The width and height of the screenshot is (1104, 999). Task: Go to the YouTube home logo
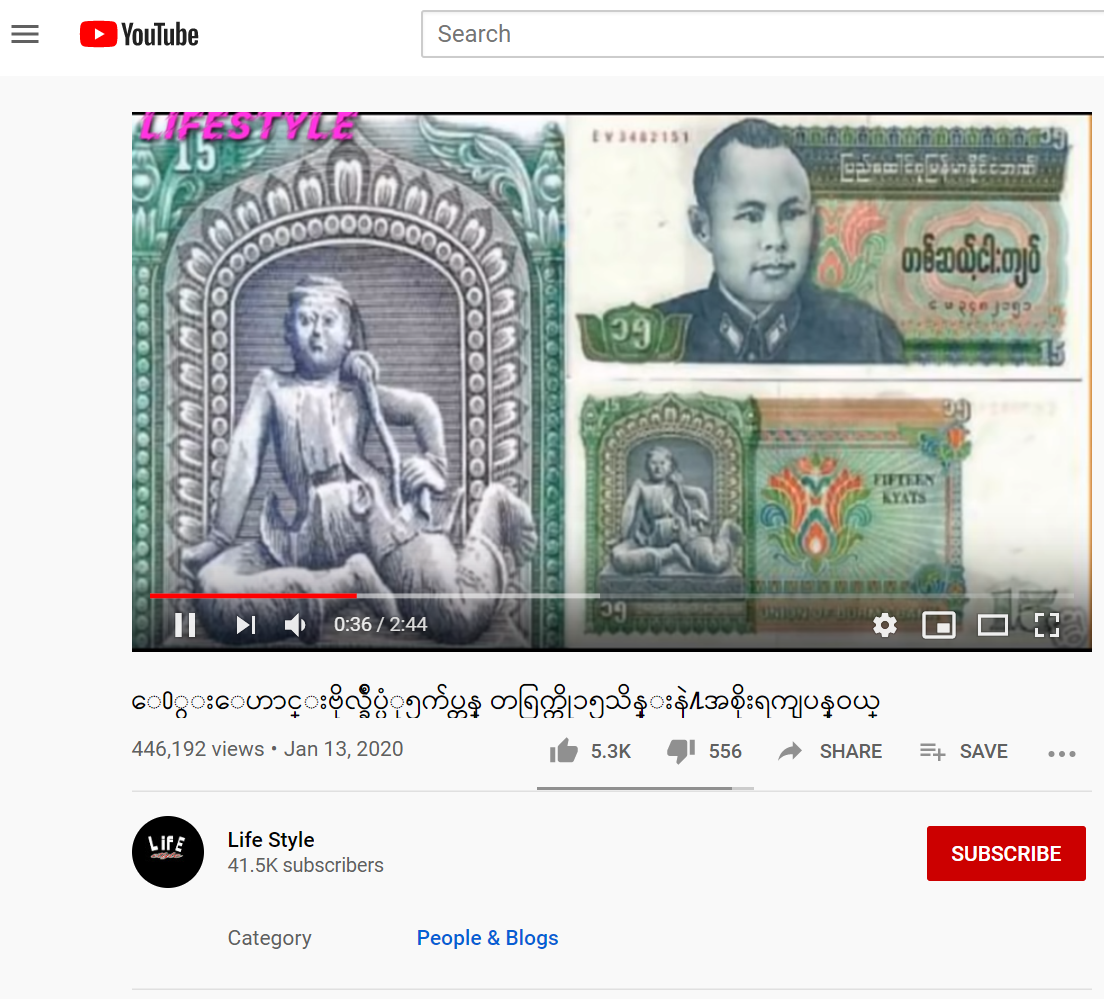[x=139, y=34]
